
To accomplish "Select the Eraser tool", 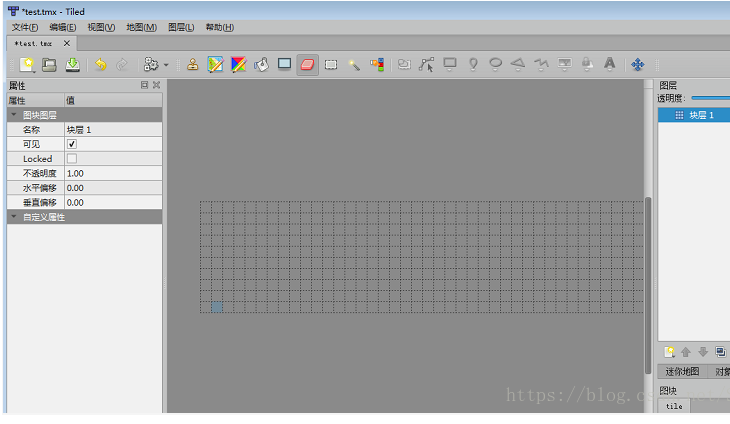I will (307, 65).
